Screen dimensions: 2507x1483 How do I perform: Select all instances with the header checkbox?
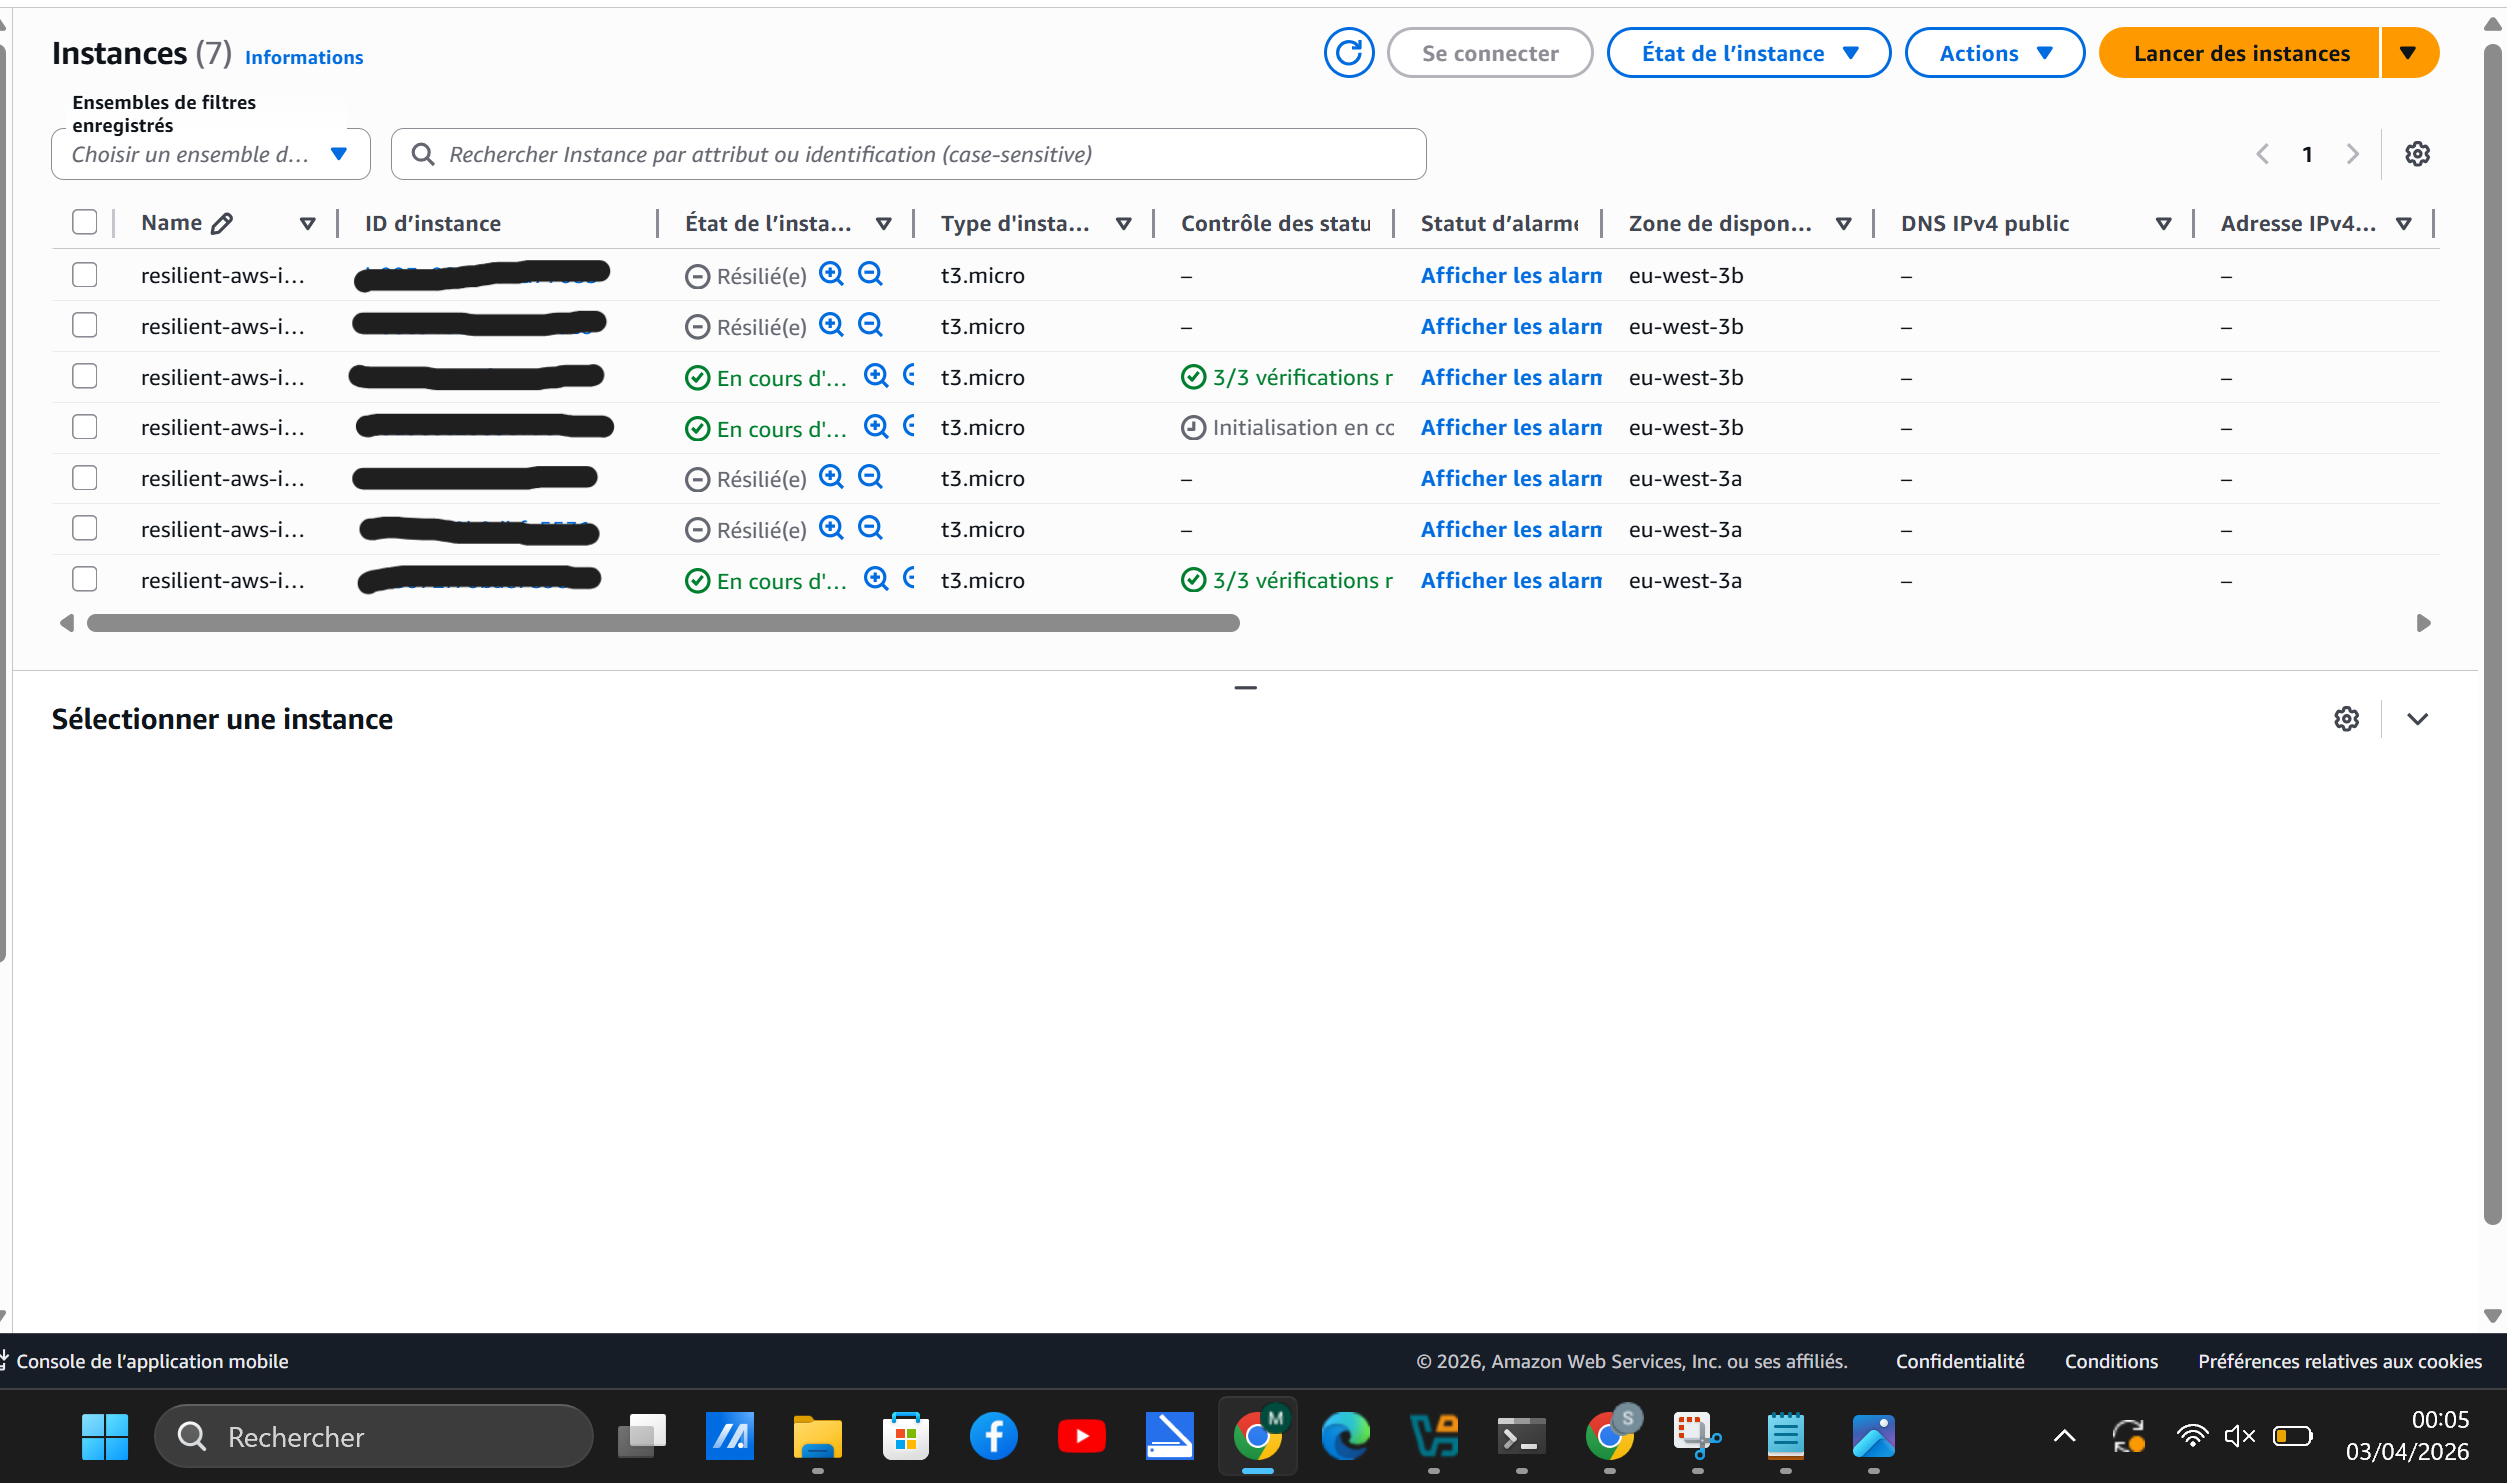pos(84,222)
